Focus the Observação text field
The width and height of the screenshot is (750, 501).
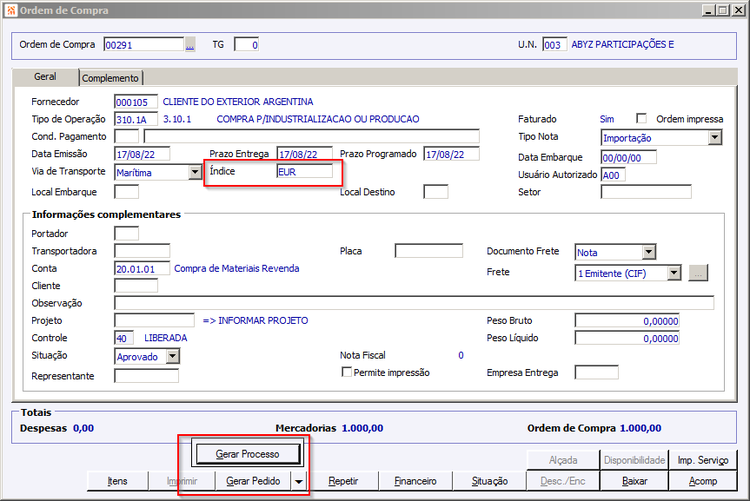(x=414, y=303)
